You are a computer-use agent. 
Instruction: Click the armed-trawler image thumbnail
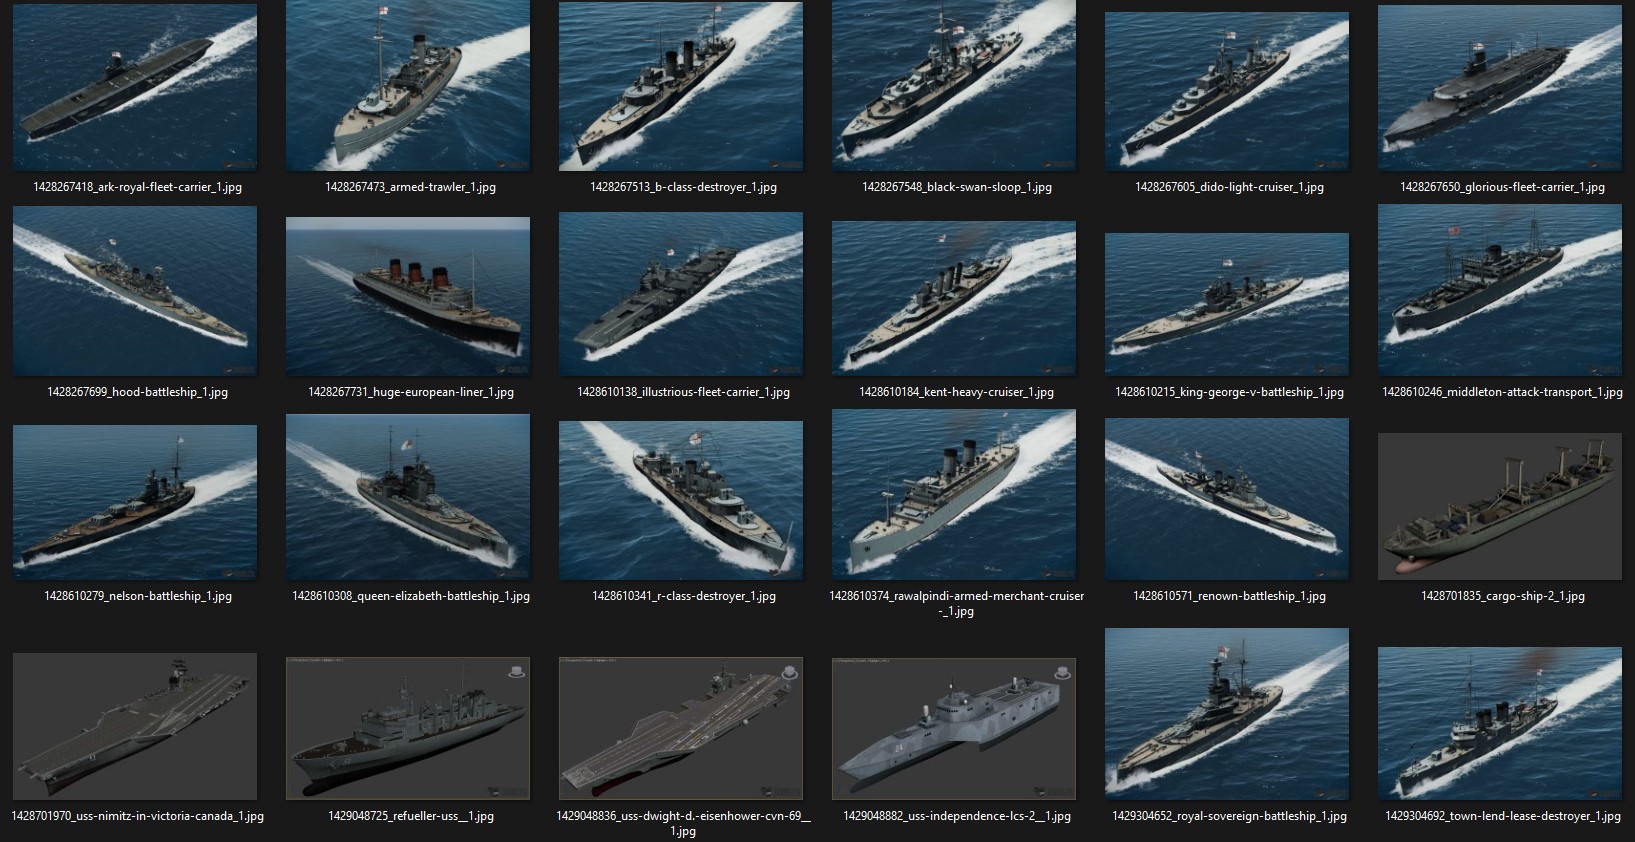(x=408, y=87)
